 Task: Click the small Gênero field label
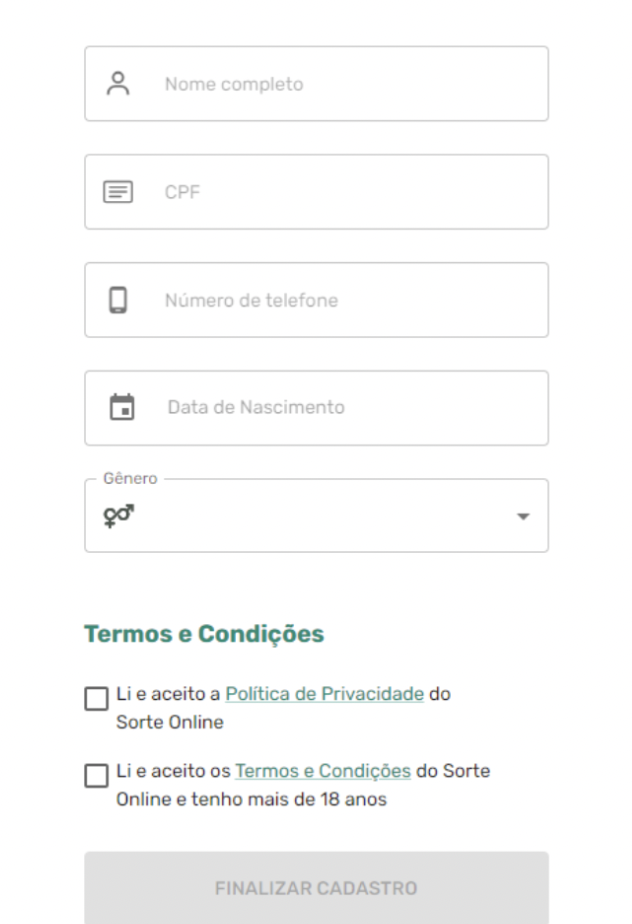coord(130,479)
